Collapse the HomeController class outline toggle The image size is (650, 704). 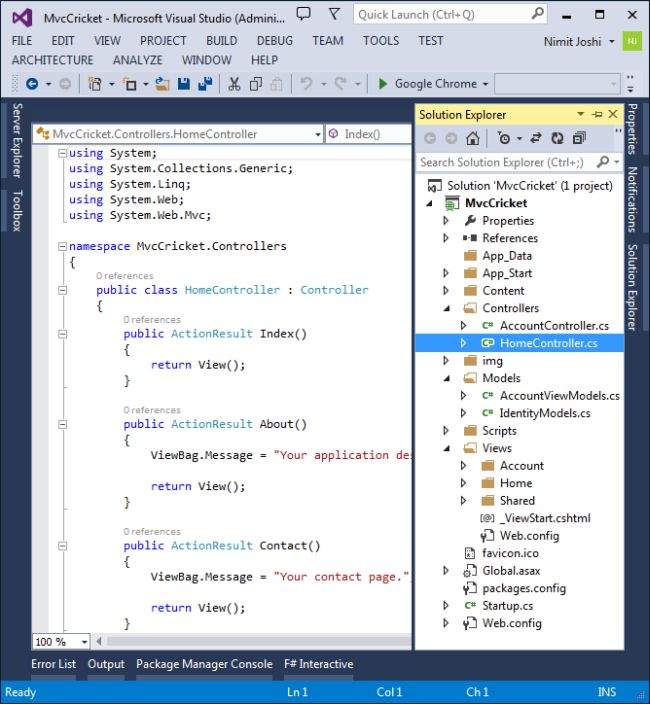tap(62, 290)
